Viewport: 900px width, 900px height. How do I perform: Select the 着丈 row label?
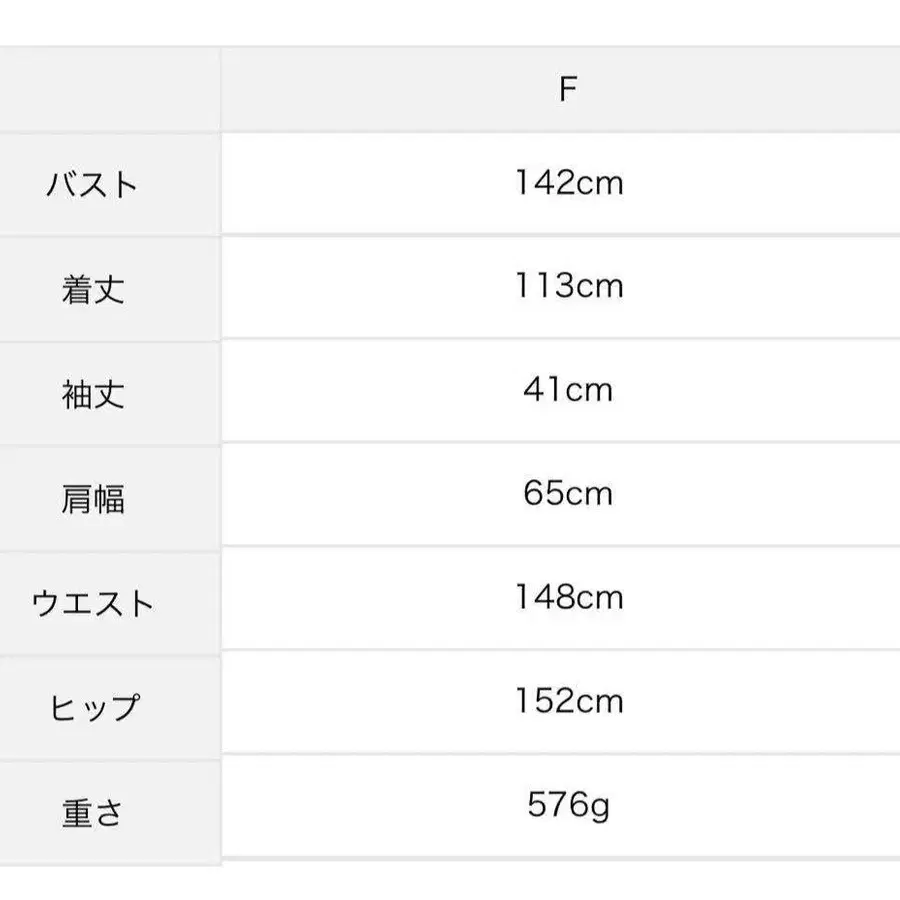93,290
